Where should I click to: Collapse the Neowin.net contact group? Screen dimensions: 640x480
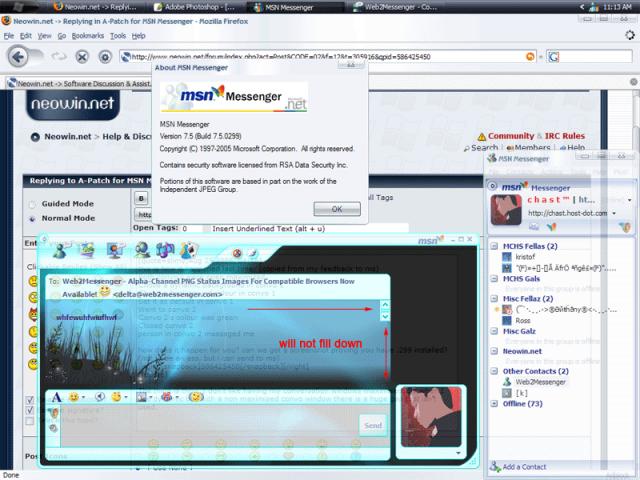494,351
